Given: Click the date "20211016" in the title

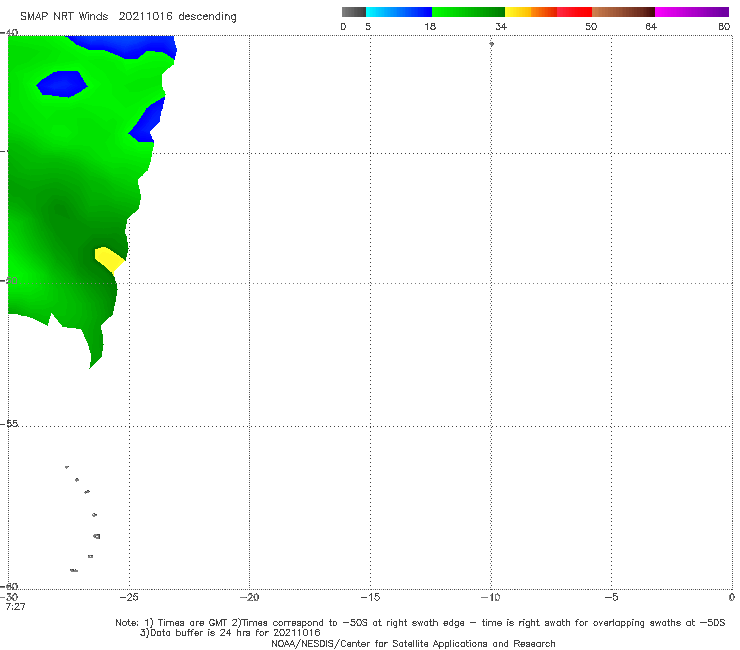Looking at the screenshot, I should [145, 16].
